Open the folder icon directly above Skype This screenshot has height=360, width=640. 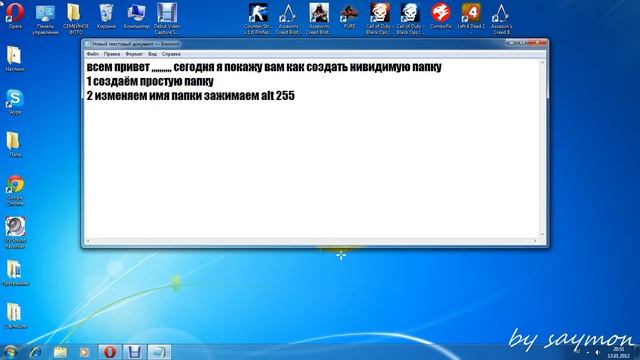(x=15, y=59)
